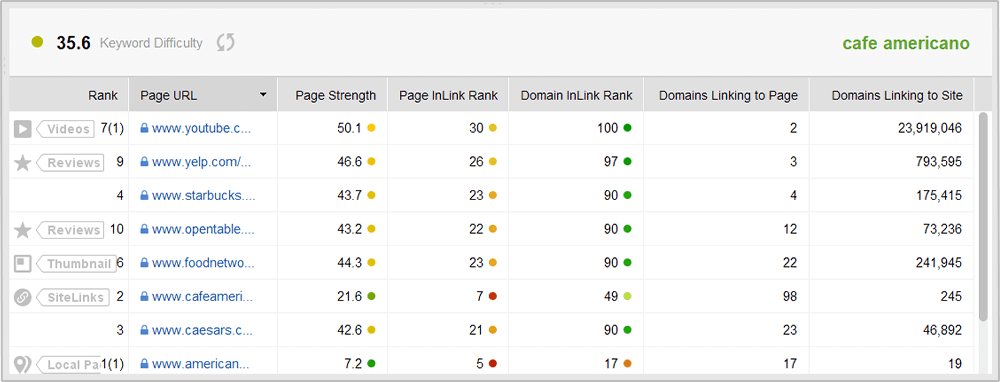Image resolution: width=1000 pixels, height=382 pixels.
Task: Click the green dot beside Domain InLink 100
Action: (627, 128)
